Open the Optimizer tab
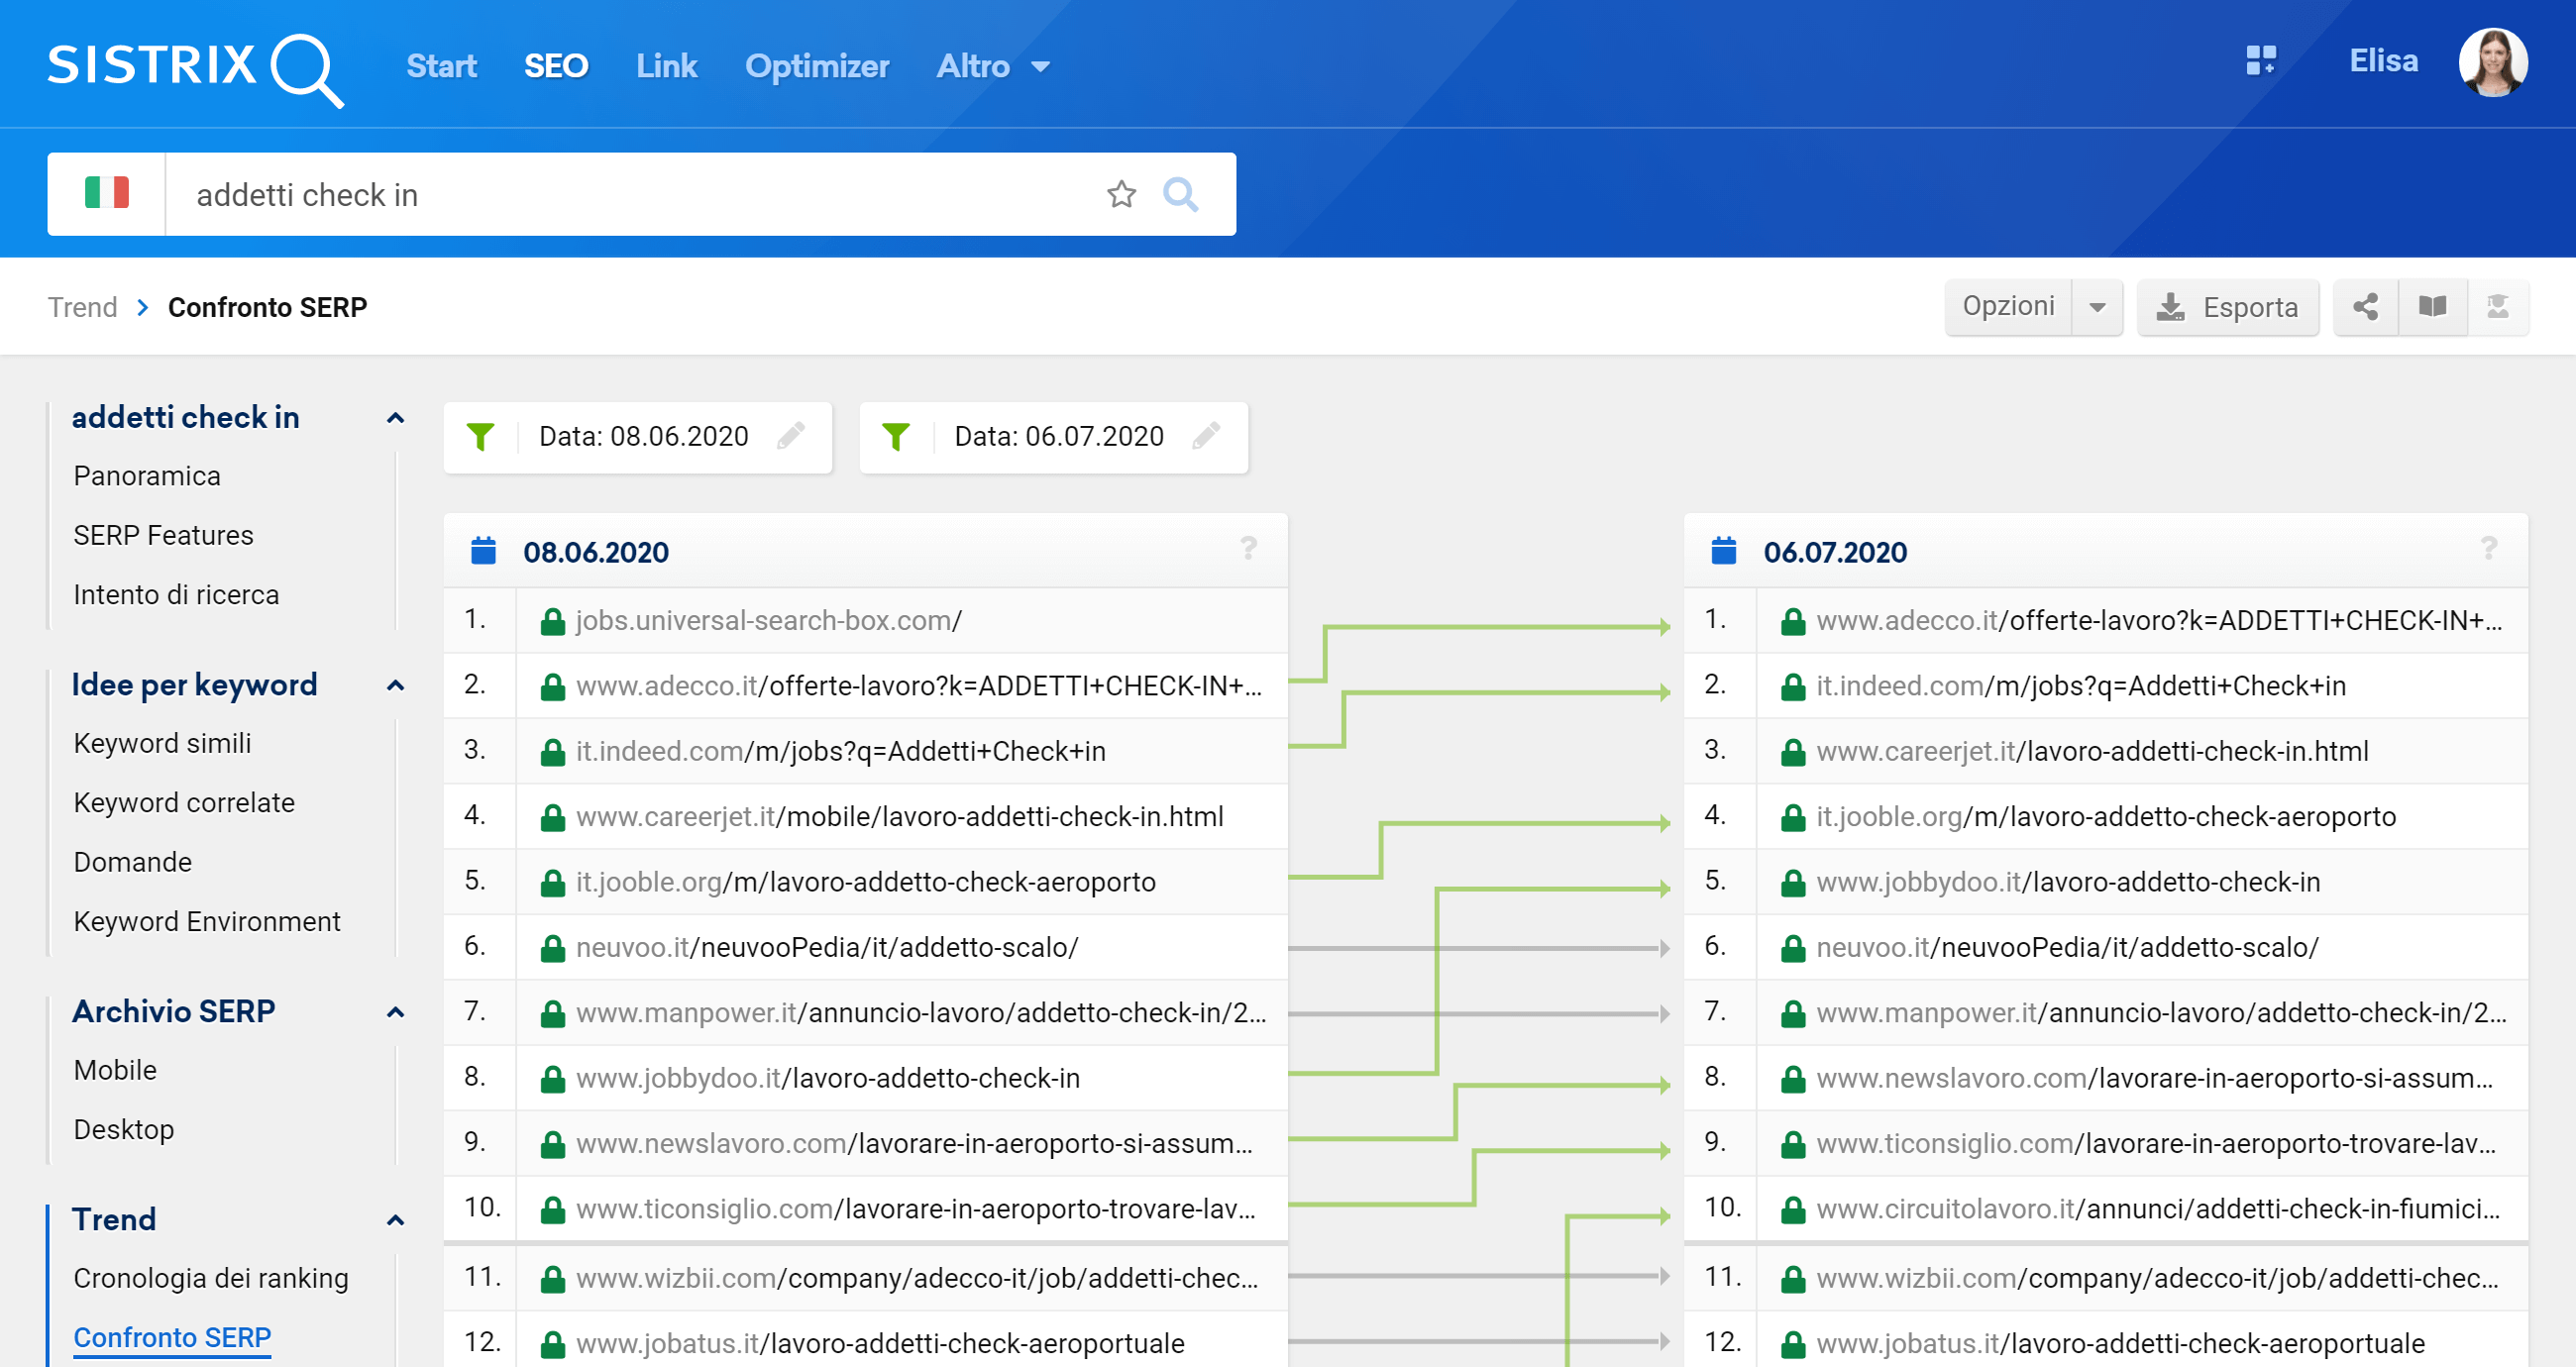This screenshot has height=1367, width=2576. pyautogui.click(x=817, y=66)
